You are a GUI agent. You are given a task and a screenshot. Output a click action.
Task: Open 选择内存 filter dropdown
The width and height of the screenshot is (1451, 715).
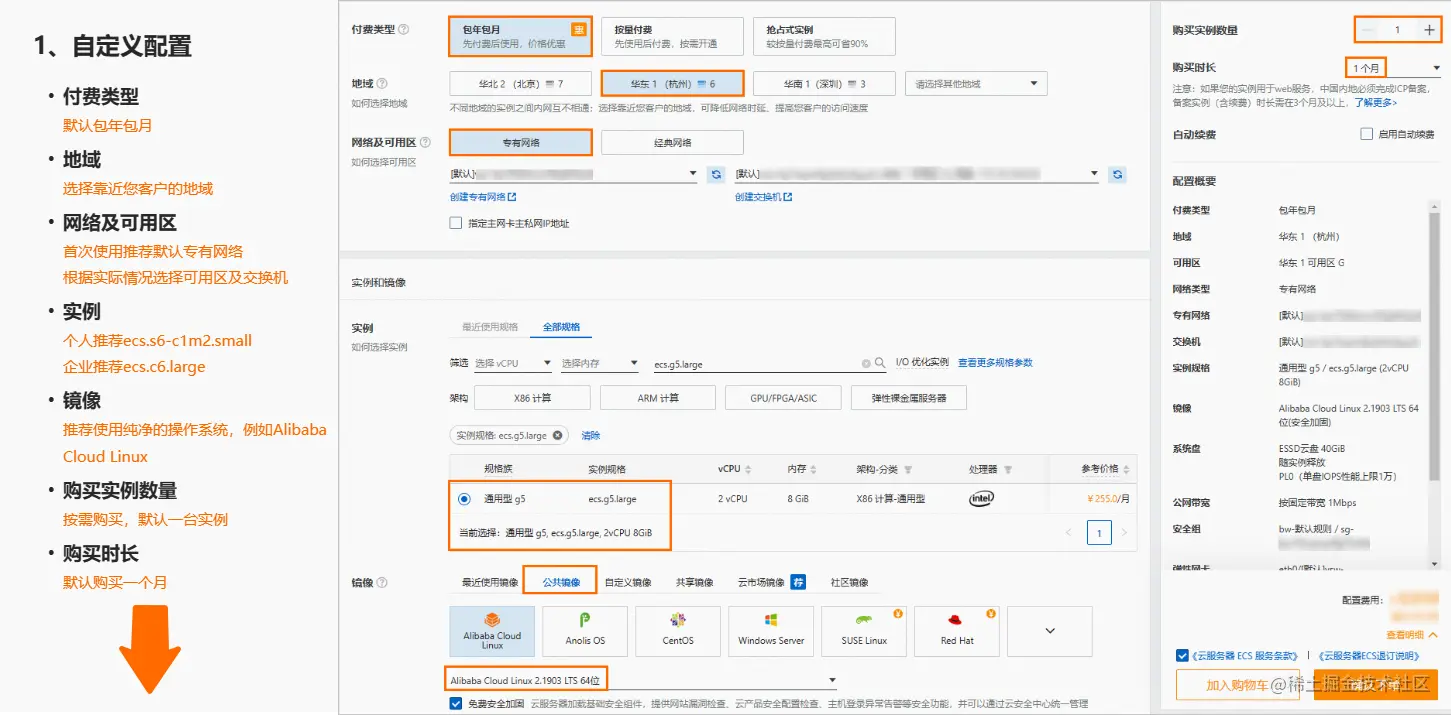pyautogui.click(x=600, y=364)
